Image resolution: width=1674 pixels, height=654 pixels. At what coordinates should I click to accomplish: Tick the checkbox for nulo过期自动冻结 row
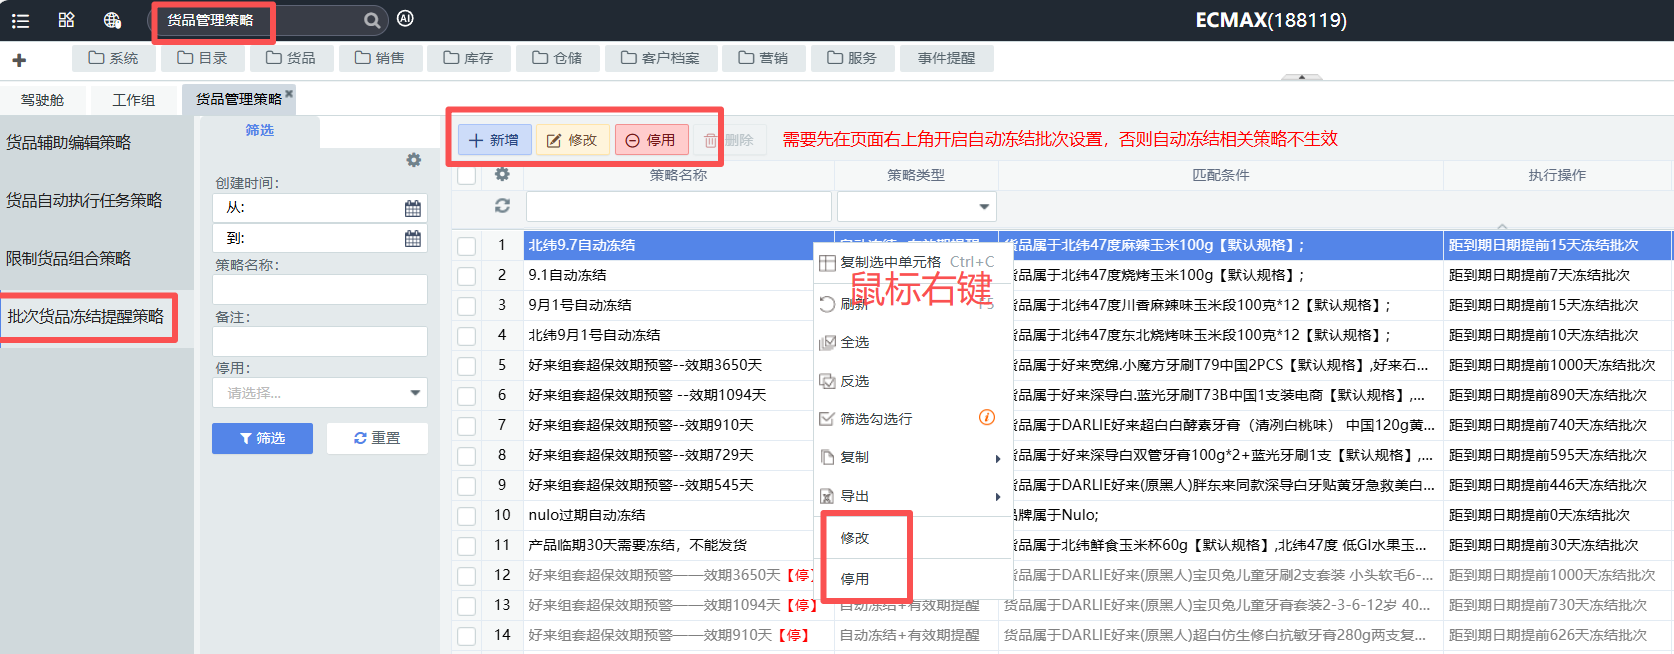point(466,516)
